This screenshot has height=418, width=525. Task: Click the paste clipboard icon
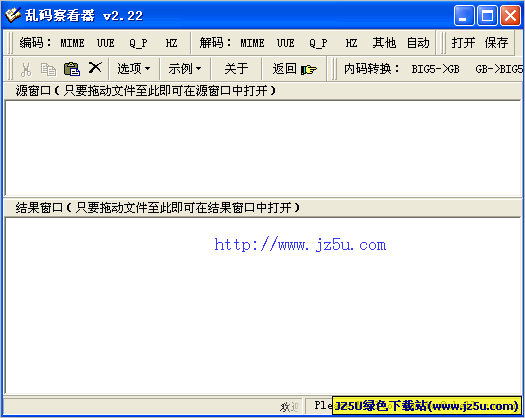tap(71, 69)
